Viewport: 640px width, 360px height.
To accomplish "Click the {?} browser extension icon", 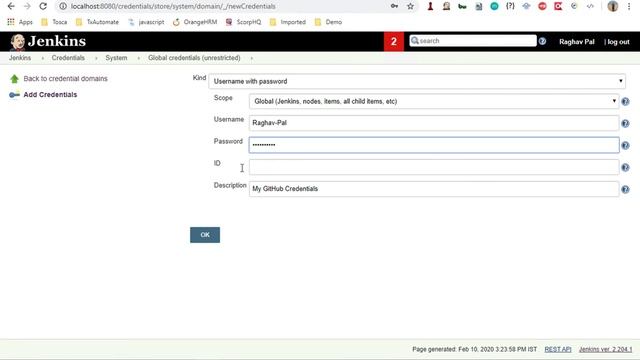I will (510, 6).
